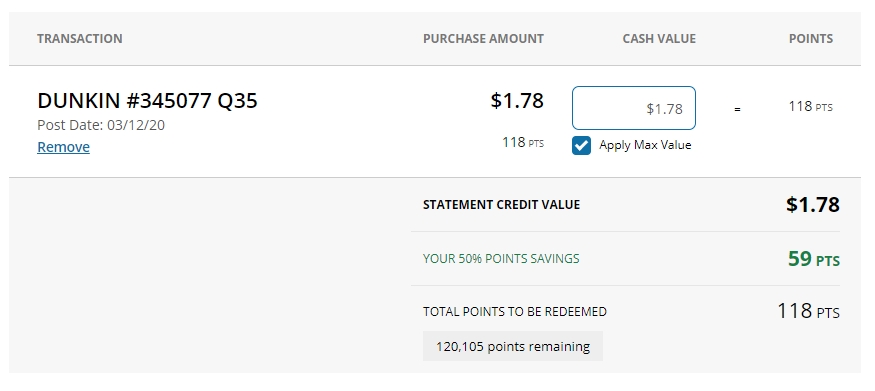875x391 pixels.
Task: Click the $1.78 statement credit total
Action: (813, 205)
